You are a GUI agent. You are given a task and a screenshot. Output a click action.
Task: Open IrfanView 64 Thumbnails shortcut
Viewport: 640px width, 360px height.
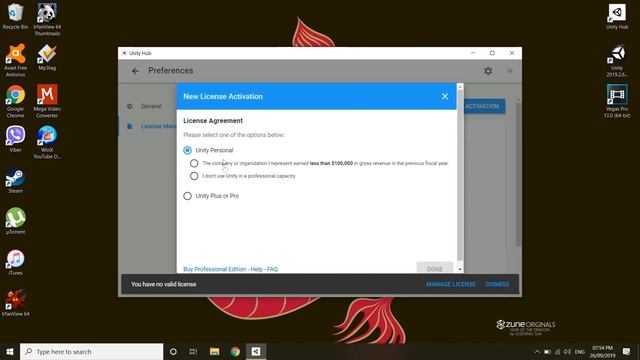pyautogui.click(x=47, y=19)
